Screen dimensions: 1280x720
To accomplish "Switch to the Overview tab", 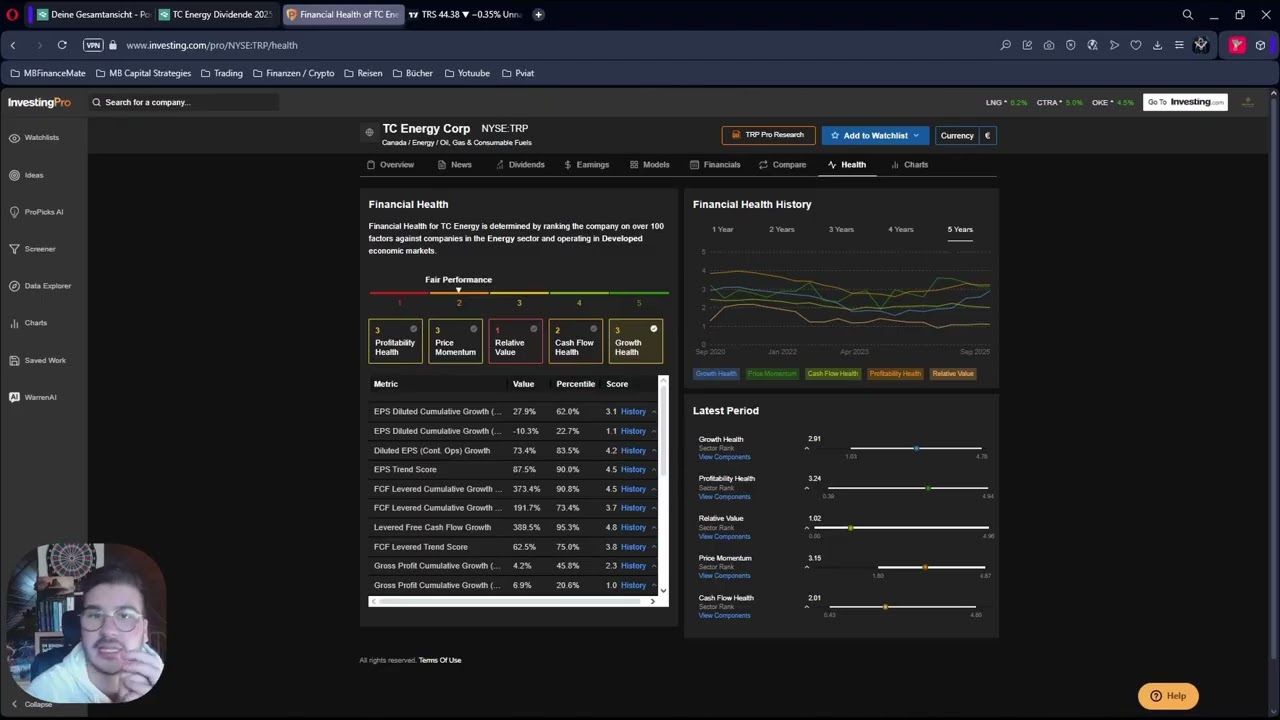I will click(x=390, y=165).
